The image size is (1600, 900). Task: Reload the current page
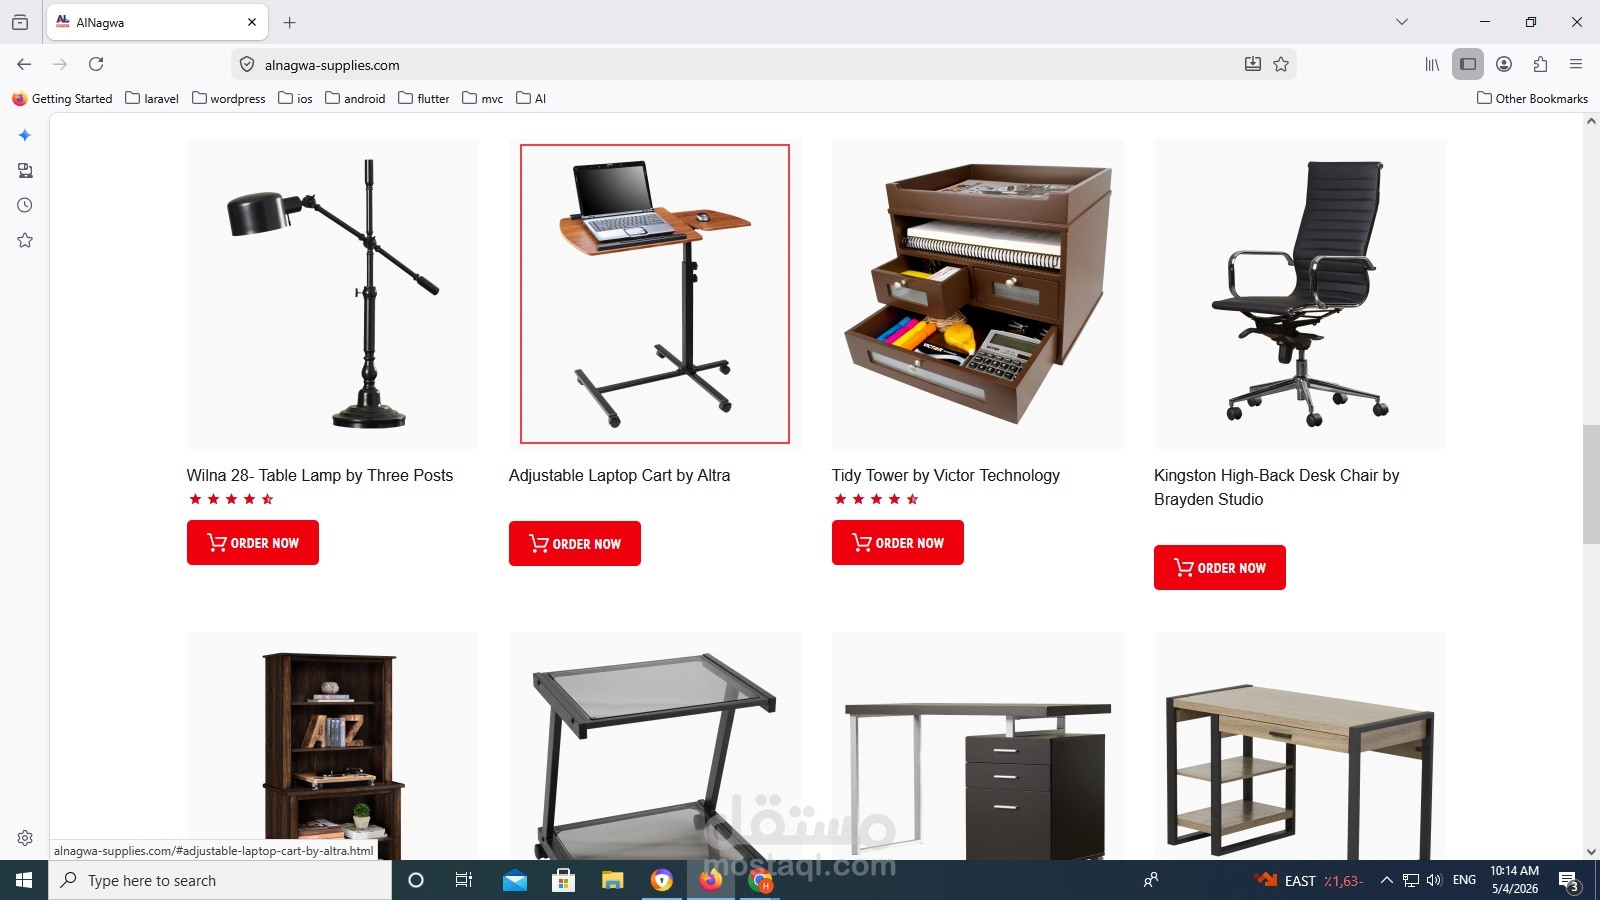(x=96, y=64)
